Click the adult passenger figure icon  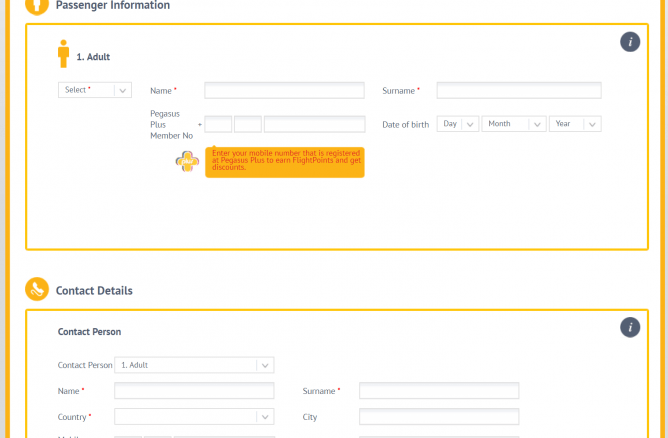[x=64, y=54]
